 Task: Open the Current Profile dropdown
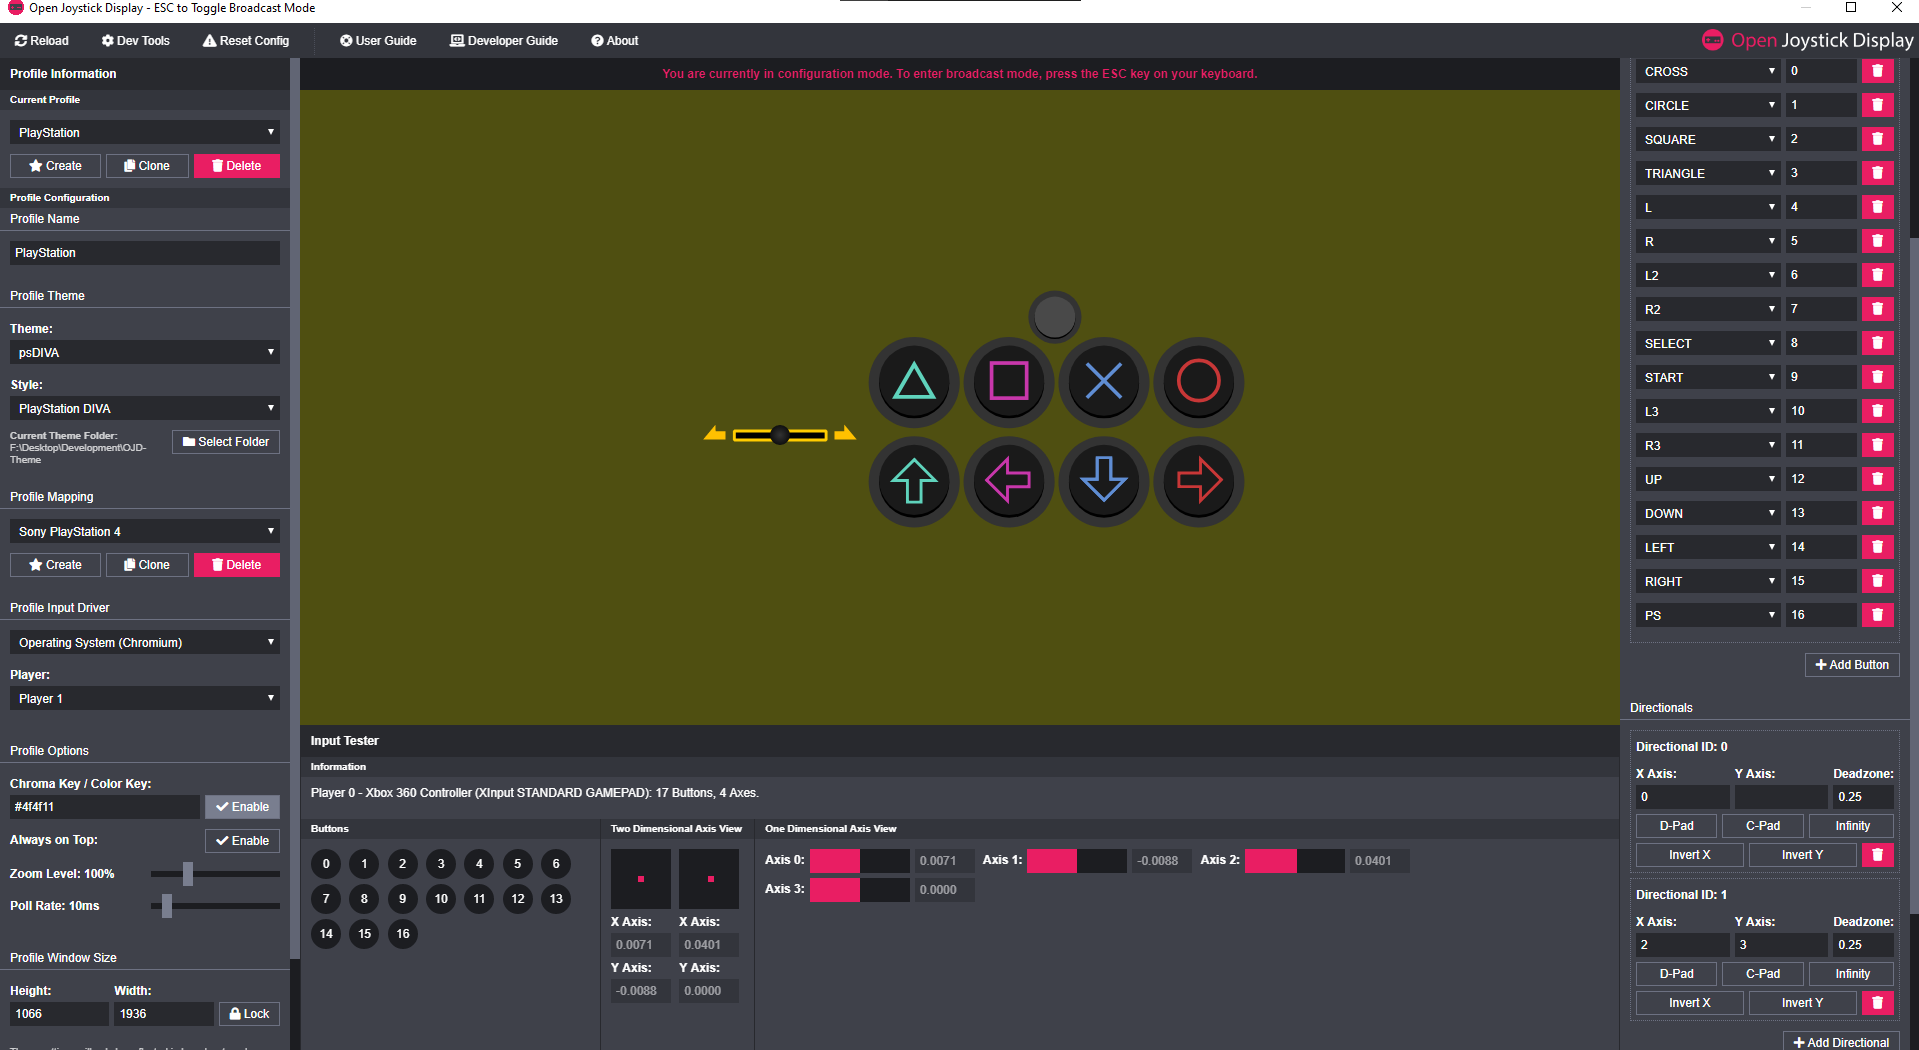145,133
